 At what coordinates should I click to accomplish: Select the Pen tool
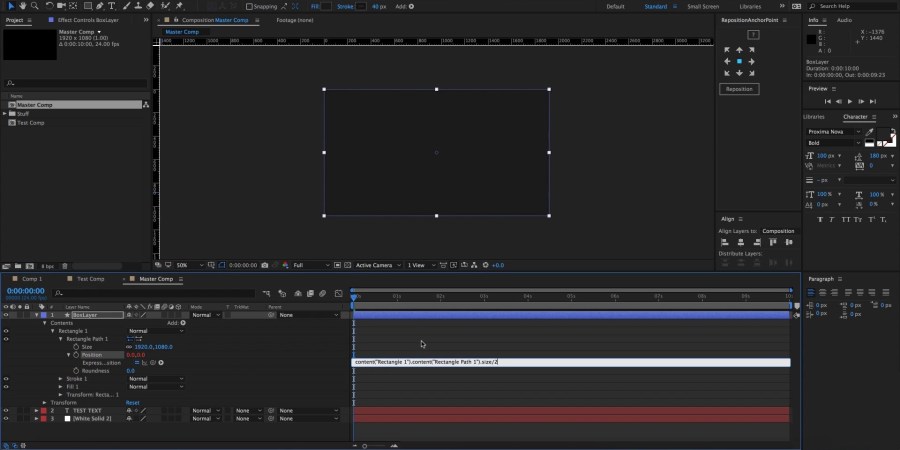pyautogui.click(x=100, y=6)
